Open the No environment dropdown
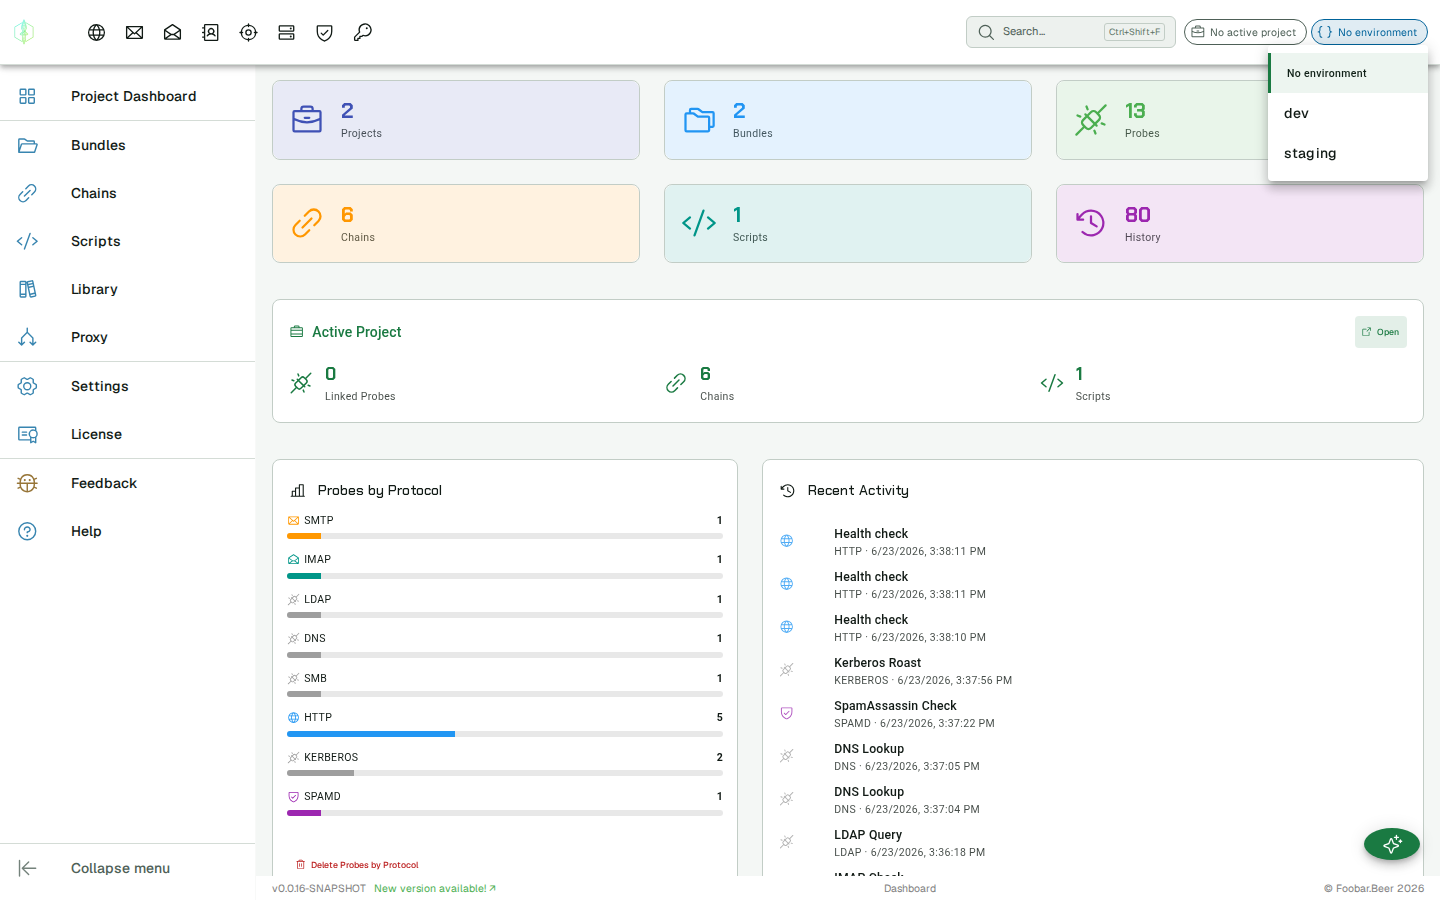Image resolution: width=1440 pixels, height=900 pixels. [1369, 32]
